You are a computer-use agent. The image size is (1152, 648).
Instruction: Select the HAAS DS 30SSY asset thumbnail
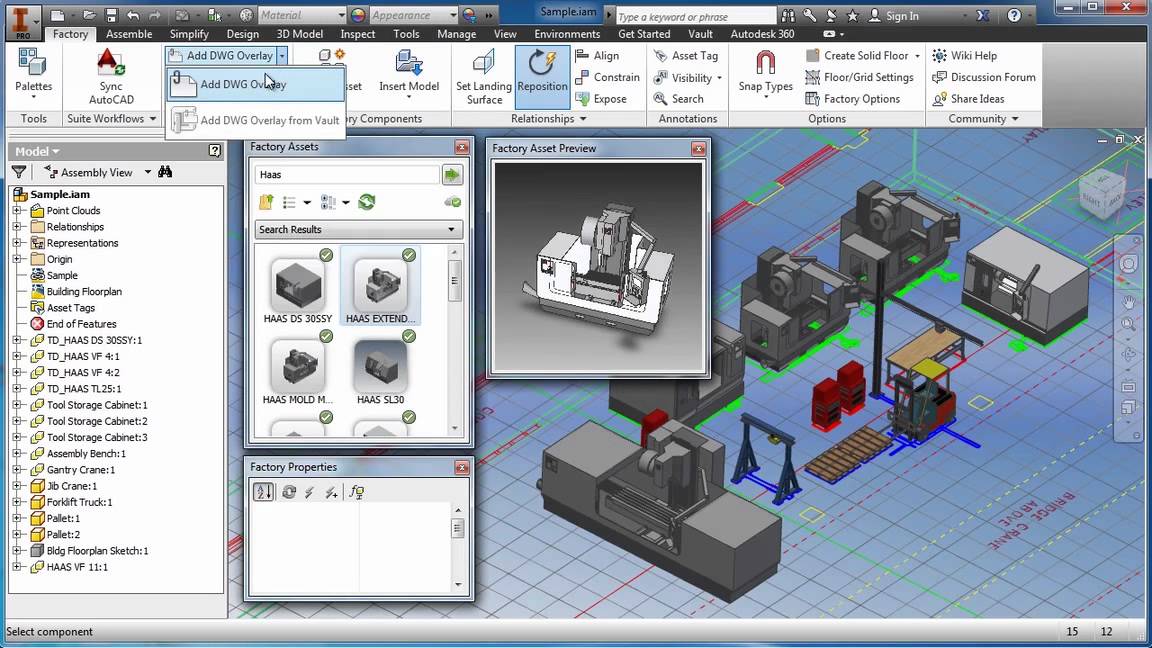(x=298, y=287)
